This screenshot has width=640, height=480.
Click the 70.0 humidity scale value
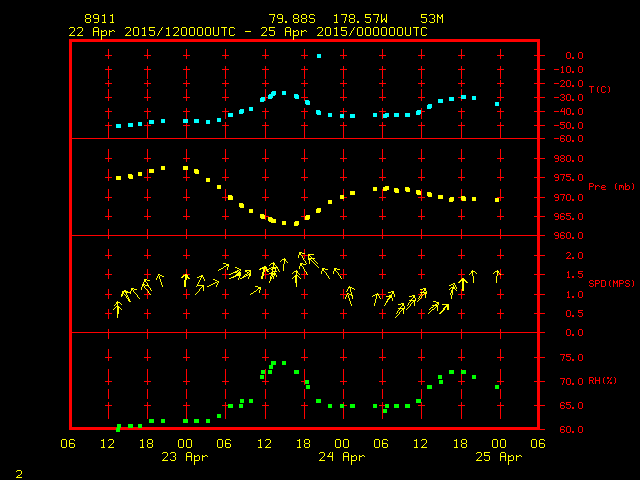click(571, 382)
